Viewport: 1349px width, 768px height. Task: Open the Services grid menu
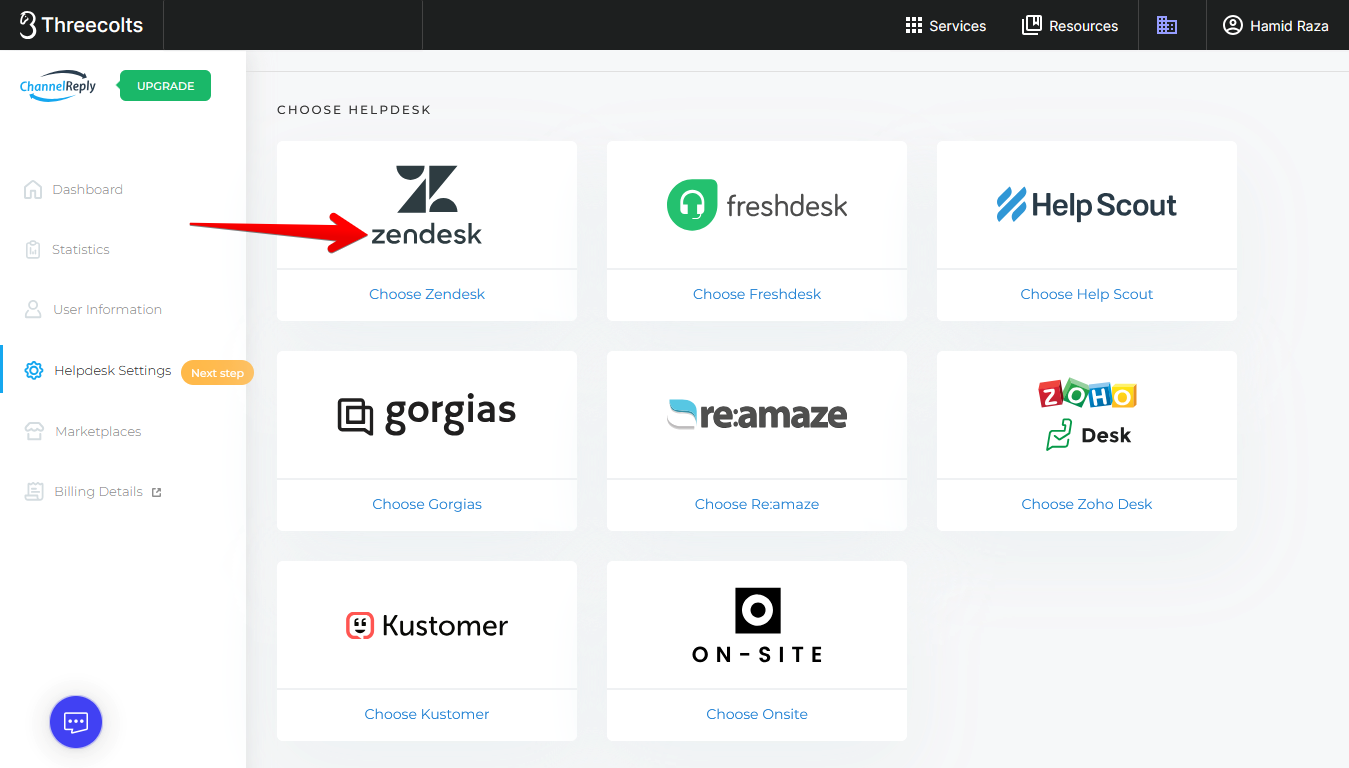946,26
